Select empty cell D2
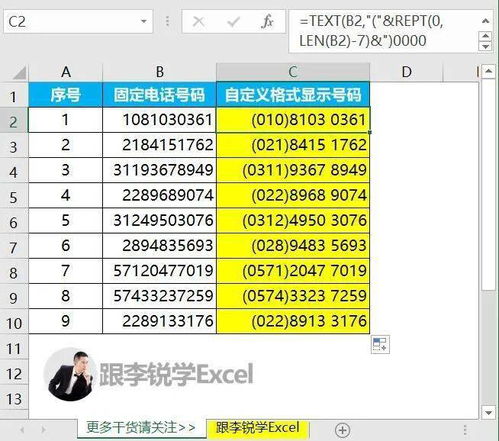The image size is (499, 441). point(406,120)
